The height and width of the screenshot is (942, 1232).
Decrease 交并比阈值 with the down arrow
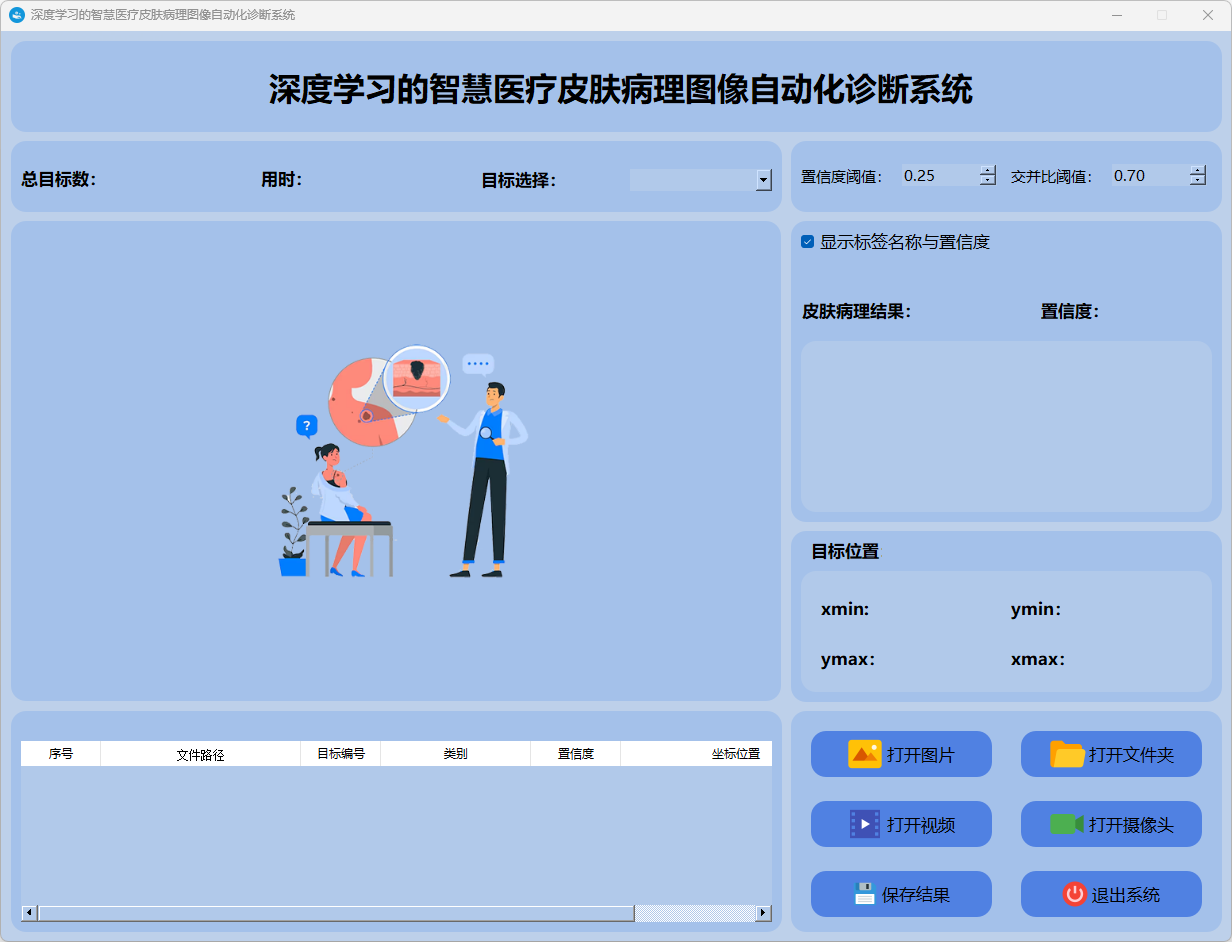1198,181
